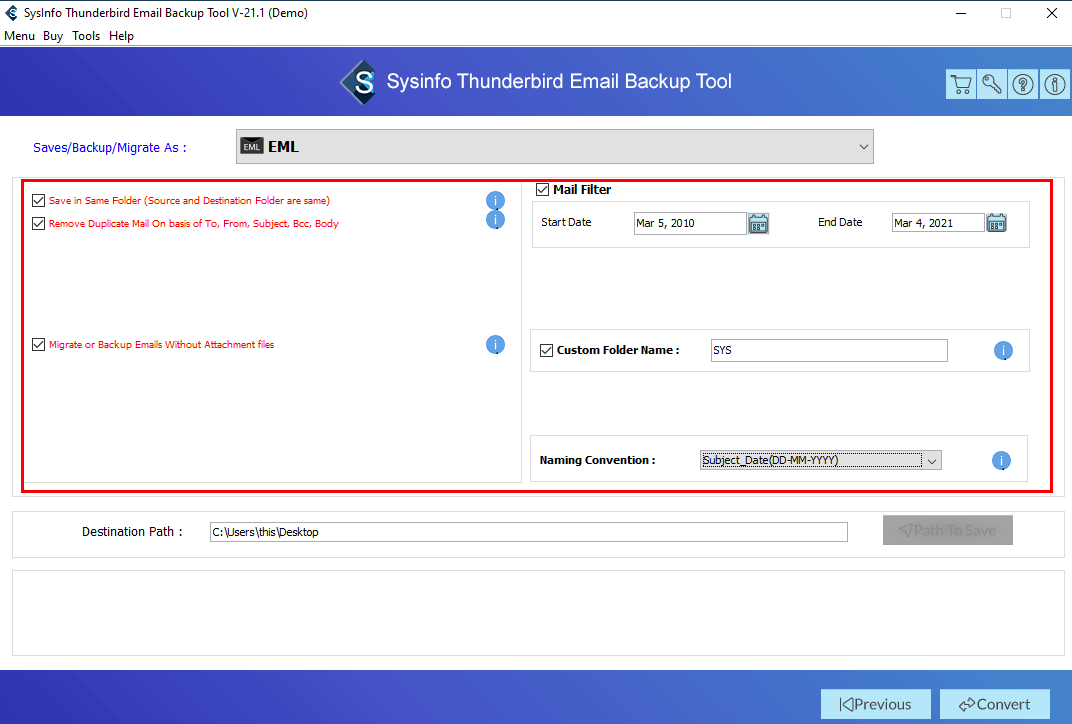Screen dimensions: 1072x724
Task: Toggle the Mail Filter checkbox
Action: [543, 189]
